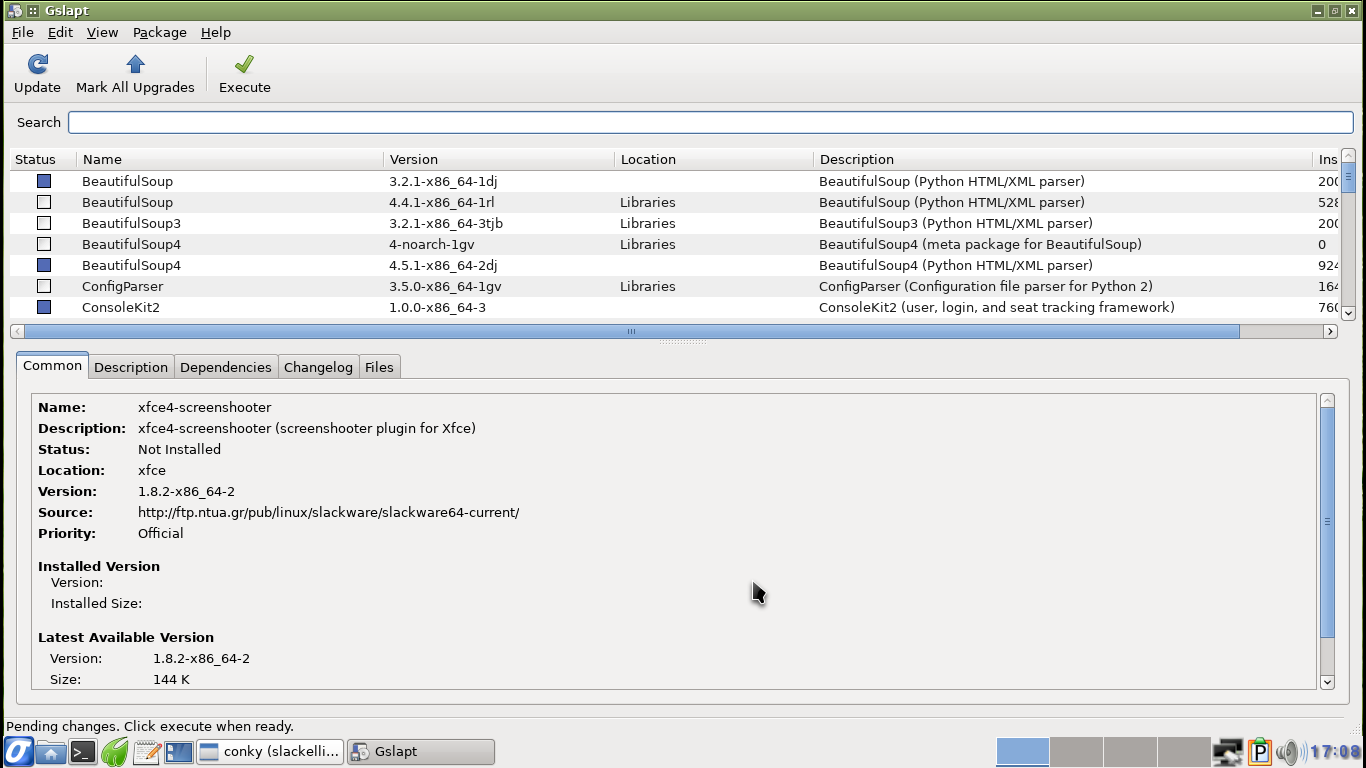Toggle status box for BeautifulSoup 3.2.1-x86_64-1dj

tap(44, 181)
